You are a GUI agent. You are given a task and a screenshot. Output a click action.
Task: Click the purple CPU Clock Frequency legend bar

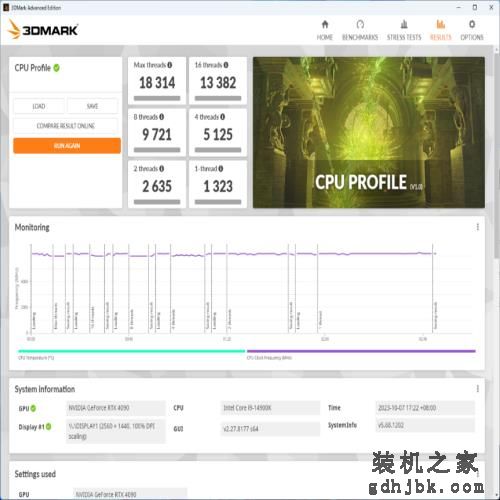point(361,351)
